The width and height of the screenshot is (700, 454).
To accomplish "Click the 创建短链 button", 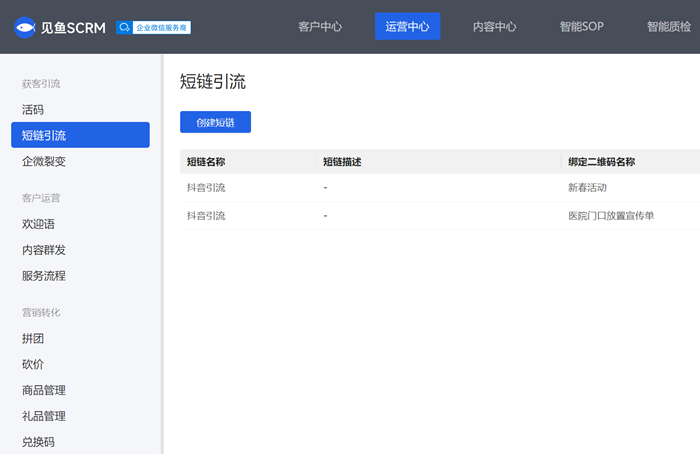I will 215,122.
